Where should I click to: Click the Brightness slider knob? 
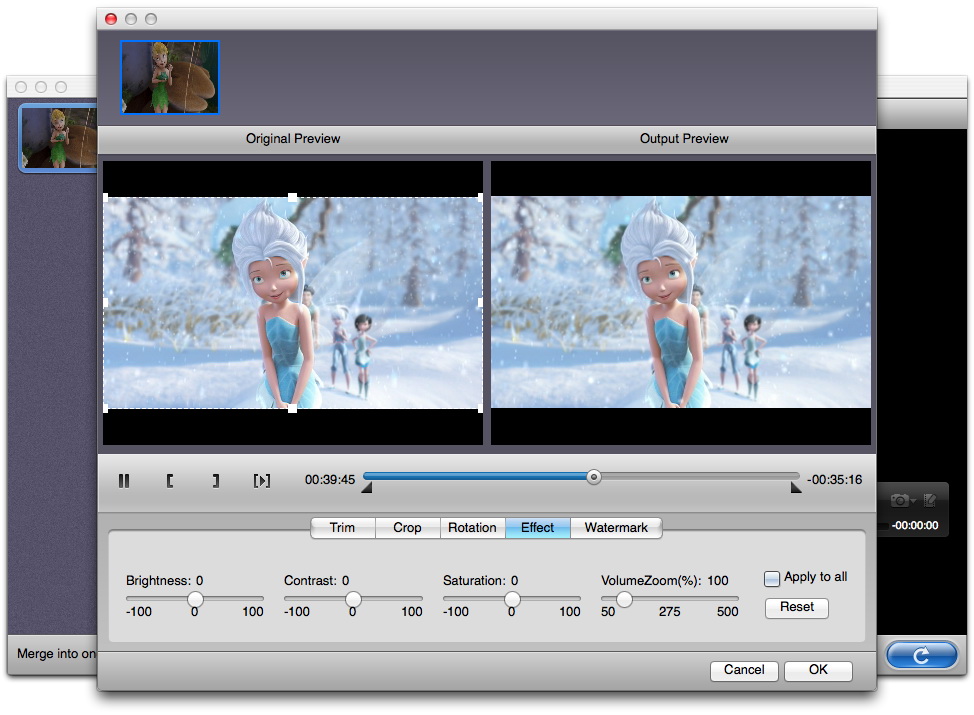pyautogui.click(x=195, y=599)
